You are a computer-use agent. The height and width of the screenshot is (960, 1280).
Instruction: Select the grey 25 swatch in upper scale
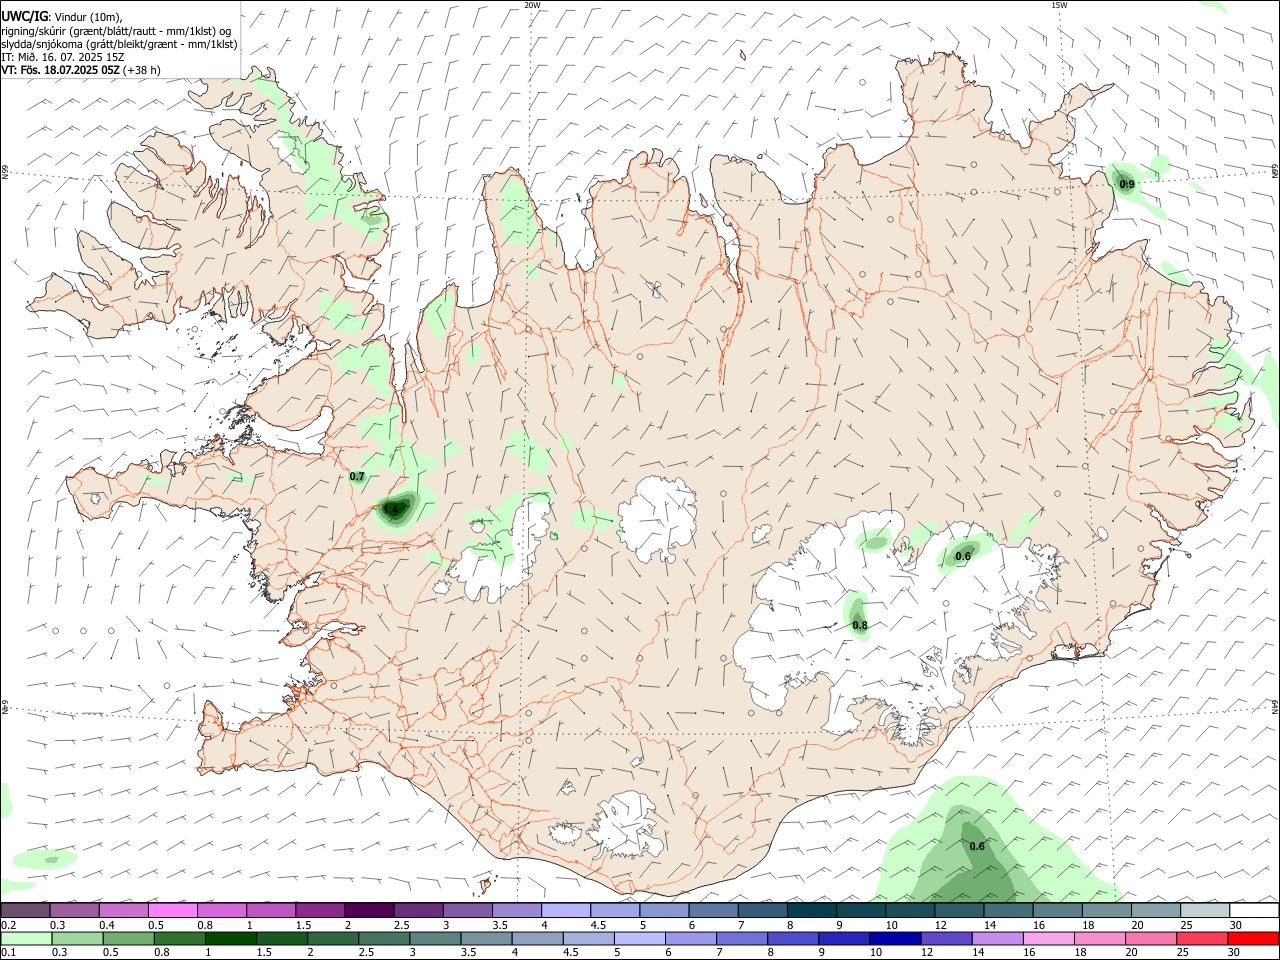tap(1205, 910)
